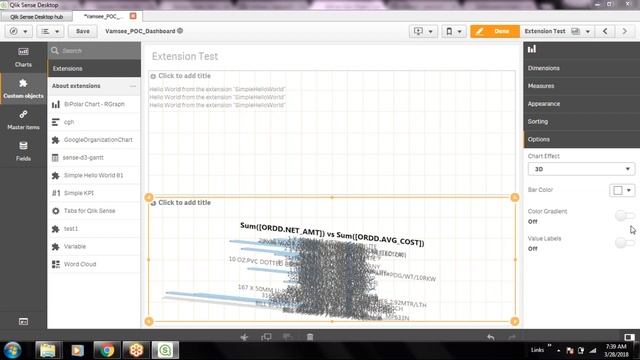Viewport: 640px width, 360px height.
Task: Open the global list menu dropdown
Action: point(51,31)
